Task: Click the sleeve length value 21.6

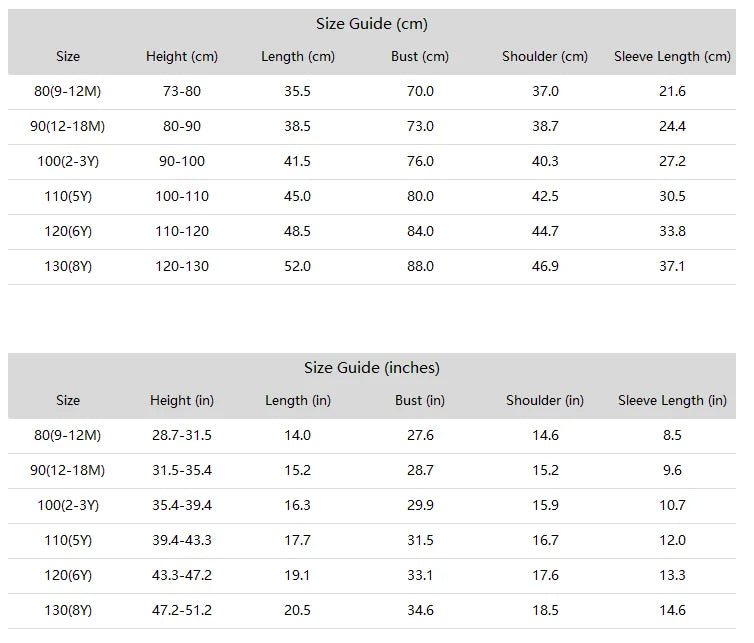Action: pos(672,91)
